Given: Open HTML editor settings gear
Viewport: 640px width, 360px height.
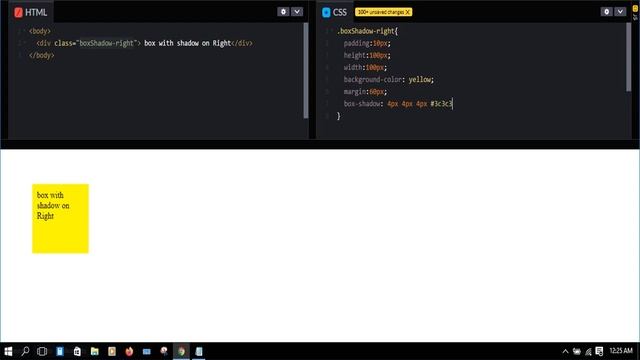Looking at the screenshot, I should point(283,12).
